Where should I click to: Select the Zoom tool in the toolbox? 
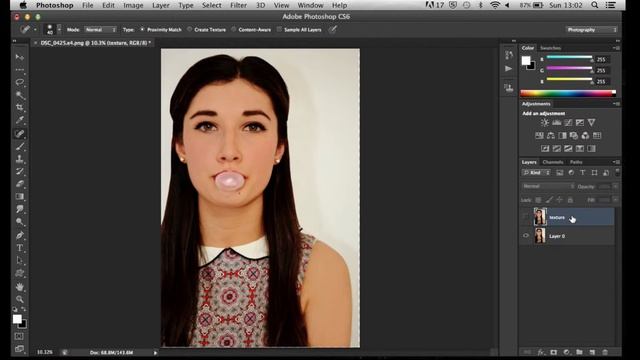(20, 300)
